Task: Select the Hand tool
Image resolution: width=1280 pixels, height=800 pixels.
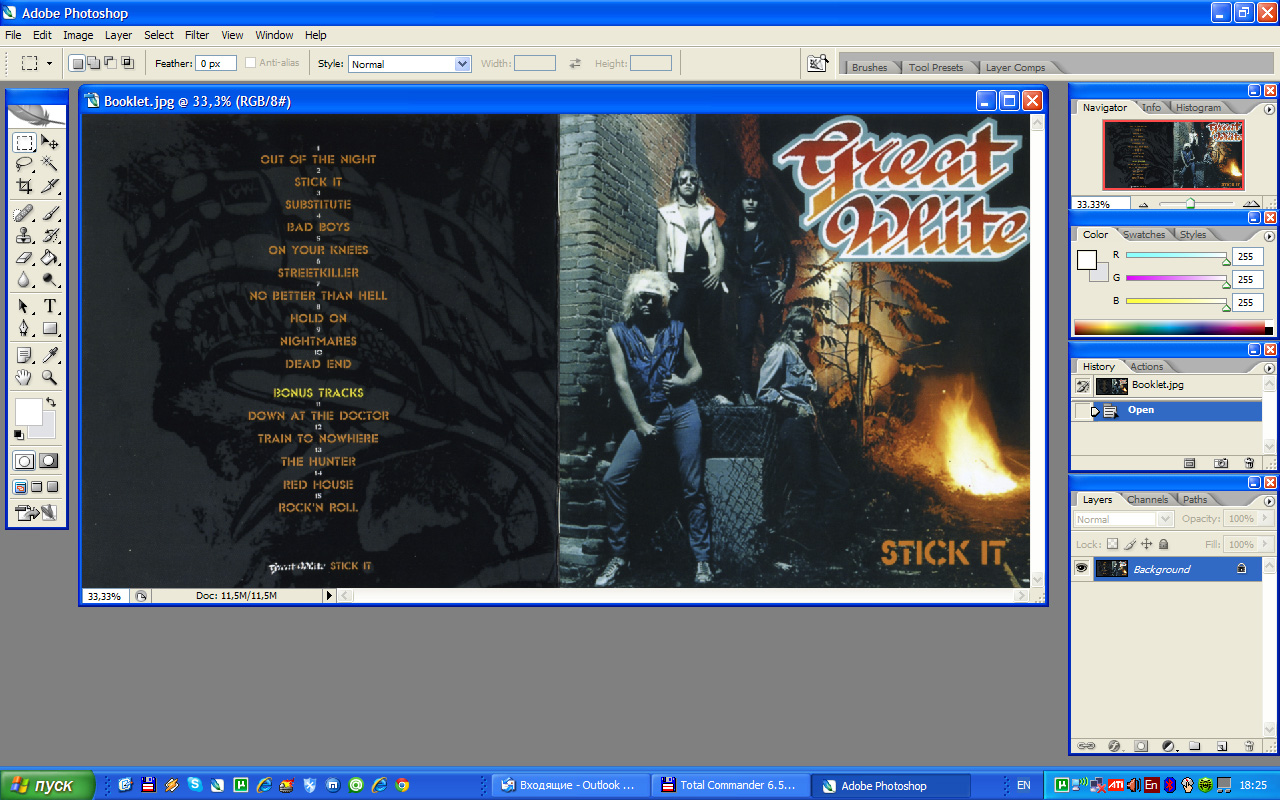Action: coord(24,377)
